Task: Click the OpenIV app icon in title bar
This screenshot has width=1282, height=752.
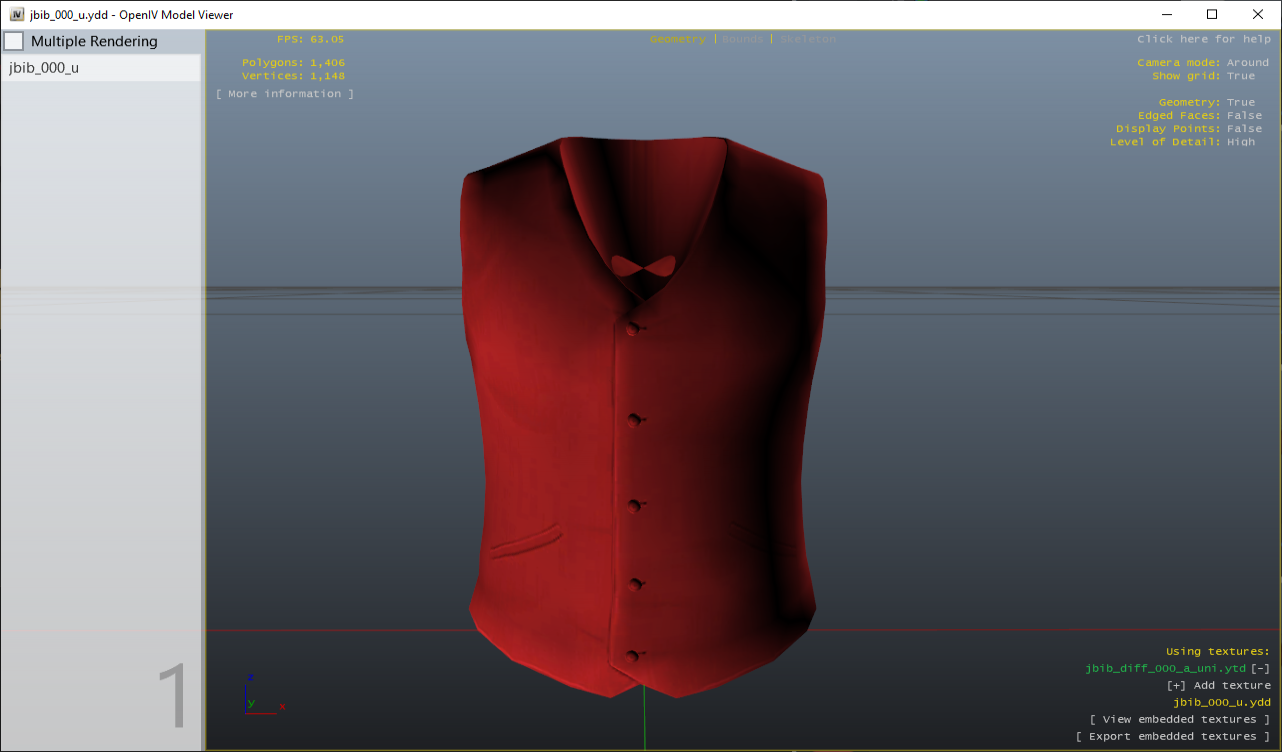Action: point(17,14)
